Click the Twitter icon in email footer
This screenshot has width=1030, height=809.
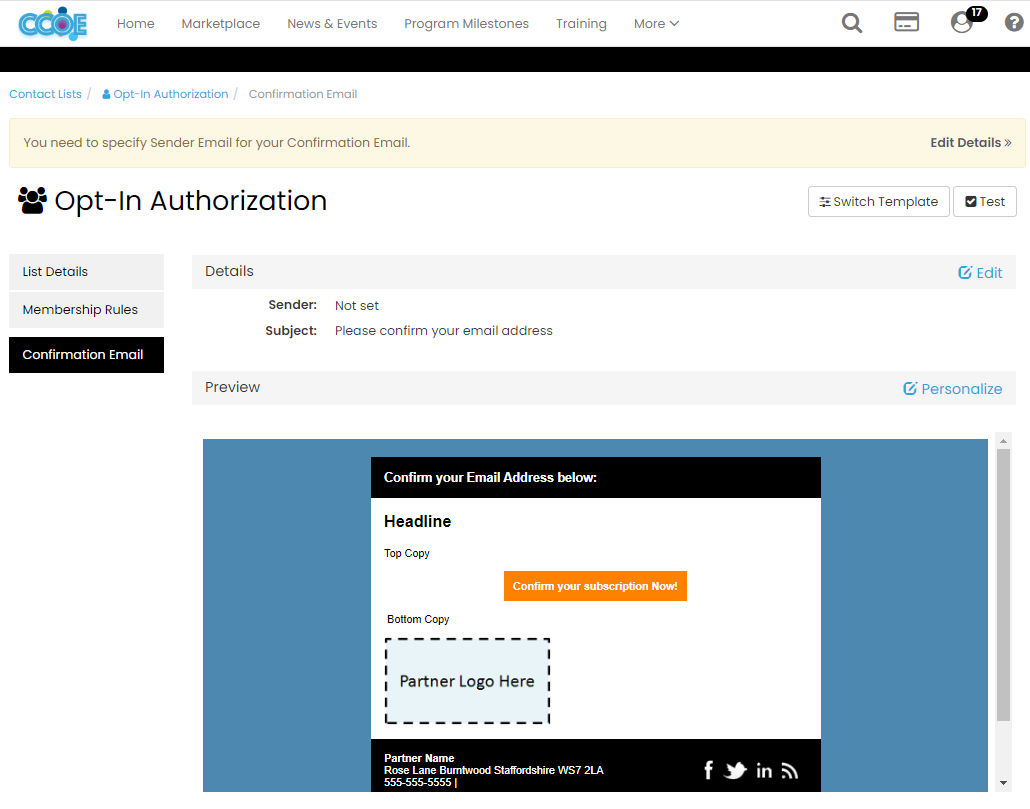click(736, 769)
